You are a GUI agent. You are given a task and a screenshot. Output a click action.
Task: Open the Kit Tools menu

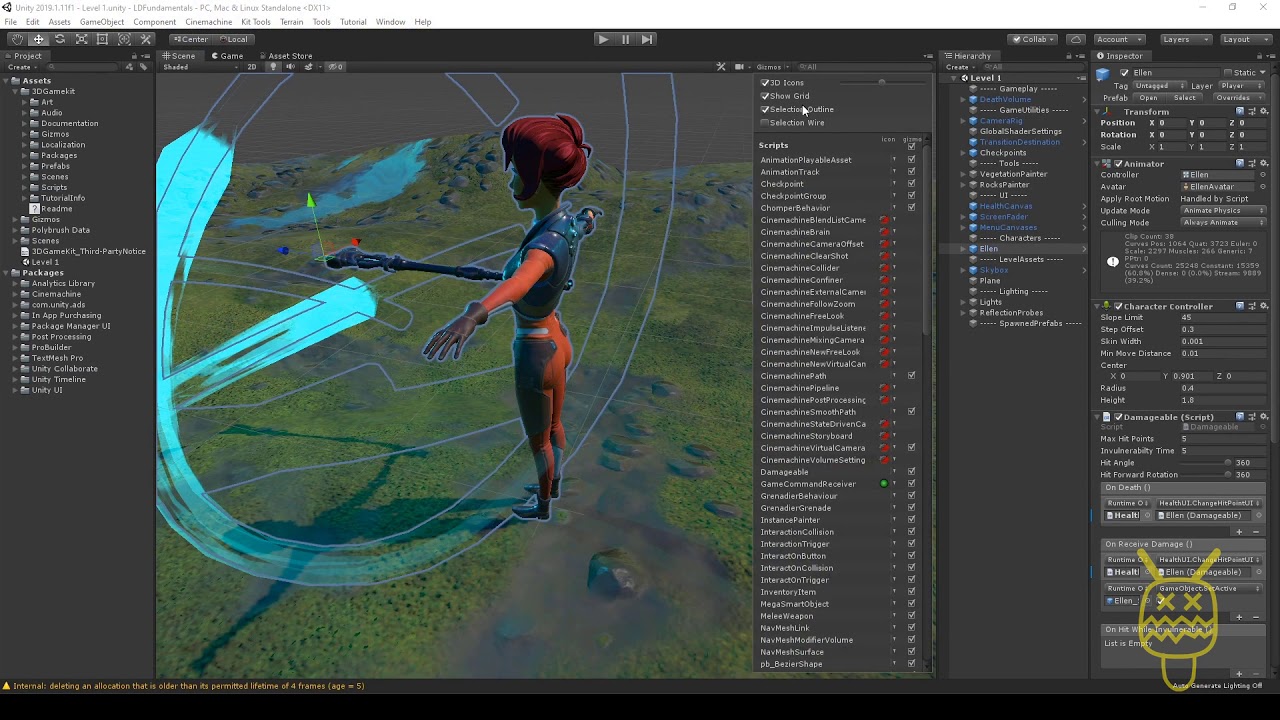point(255,22)
